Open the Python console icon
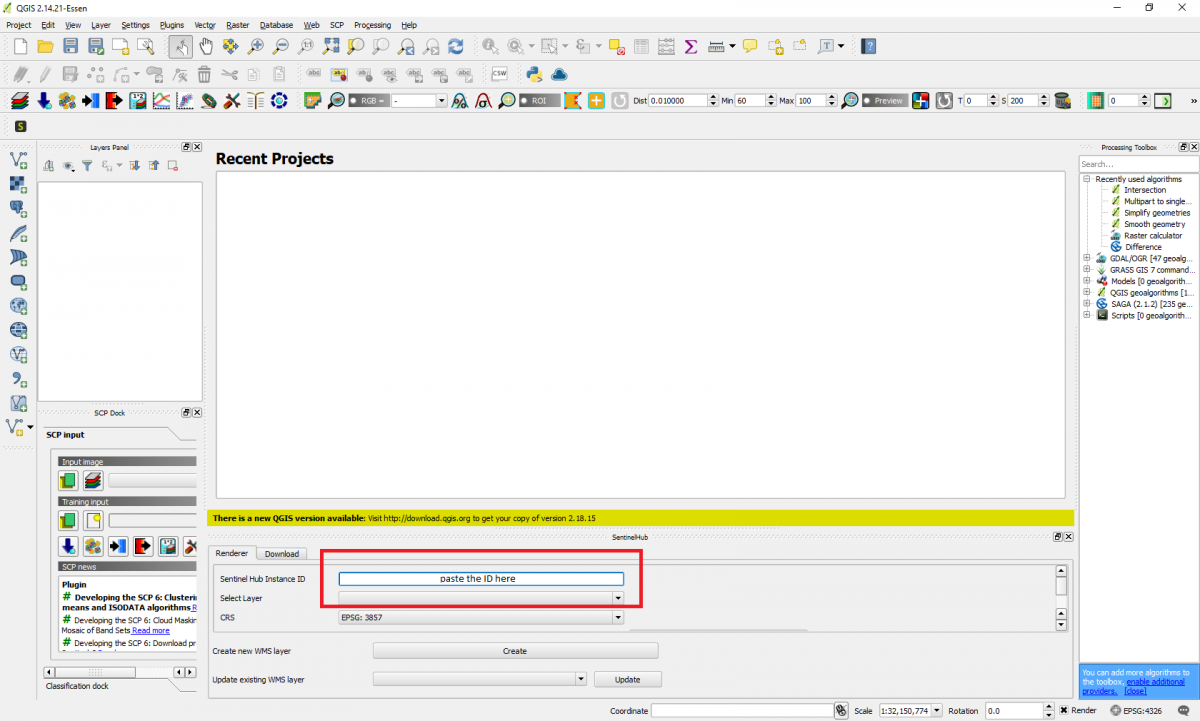1200x721 pixels. (x=534, y=74)
